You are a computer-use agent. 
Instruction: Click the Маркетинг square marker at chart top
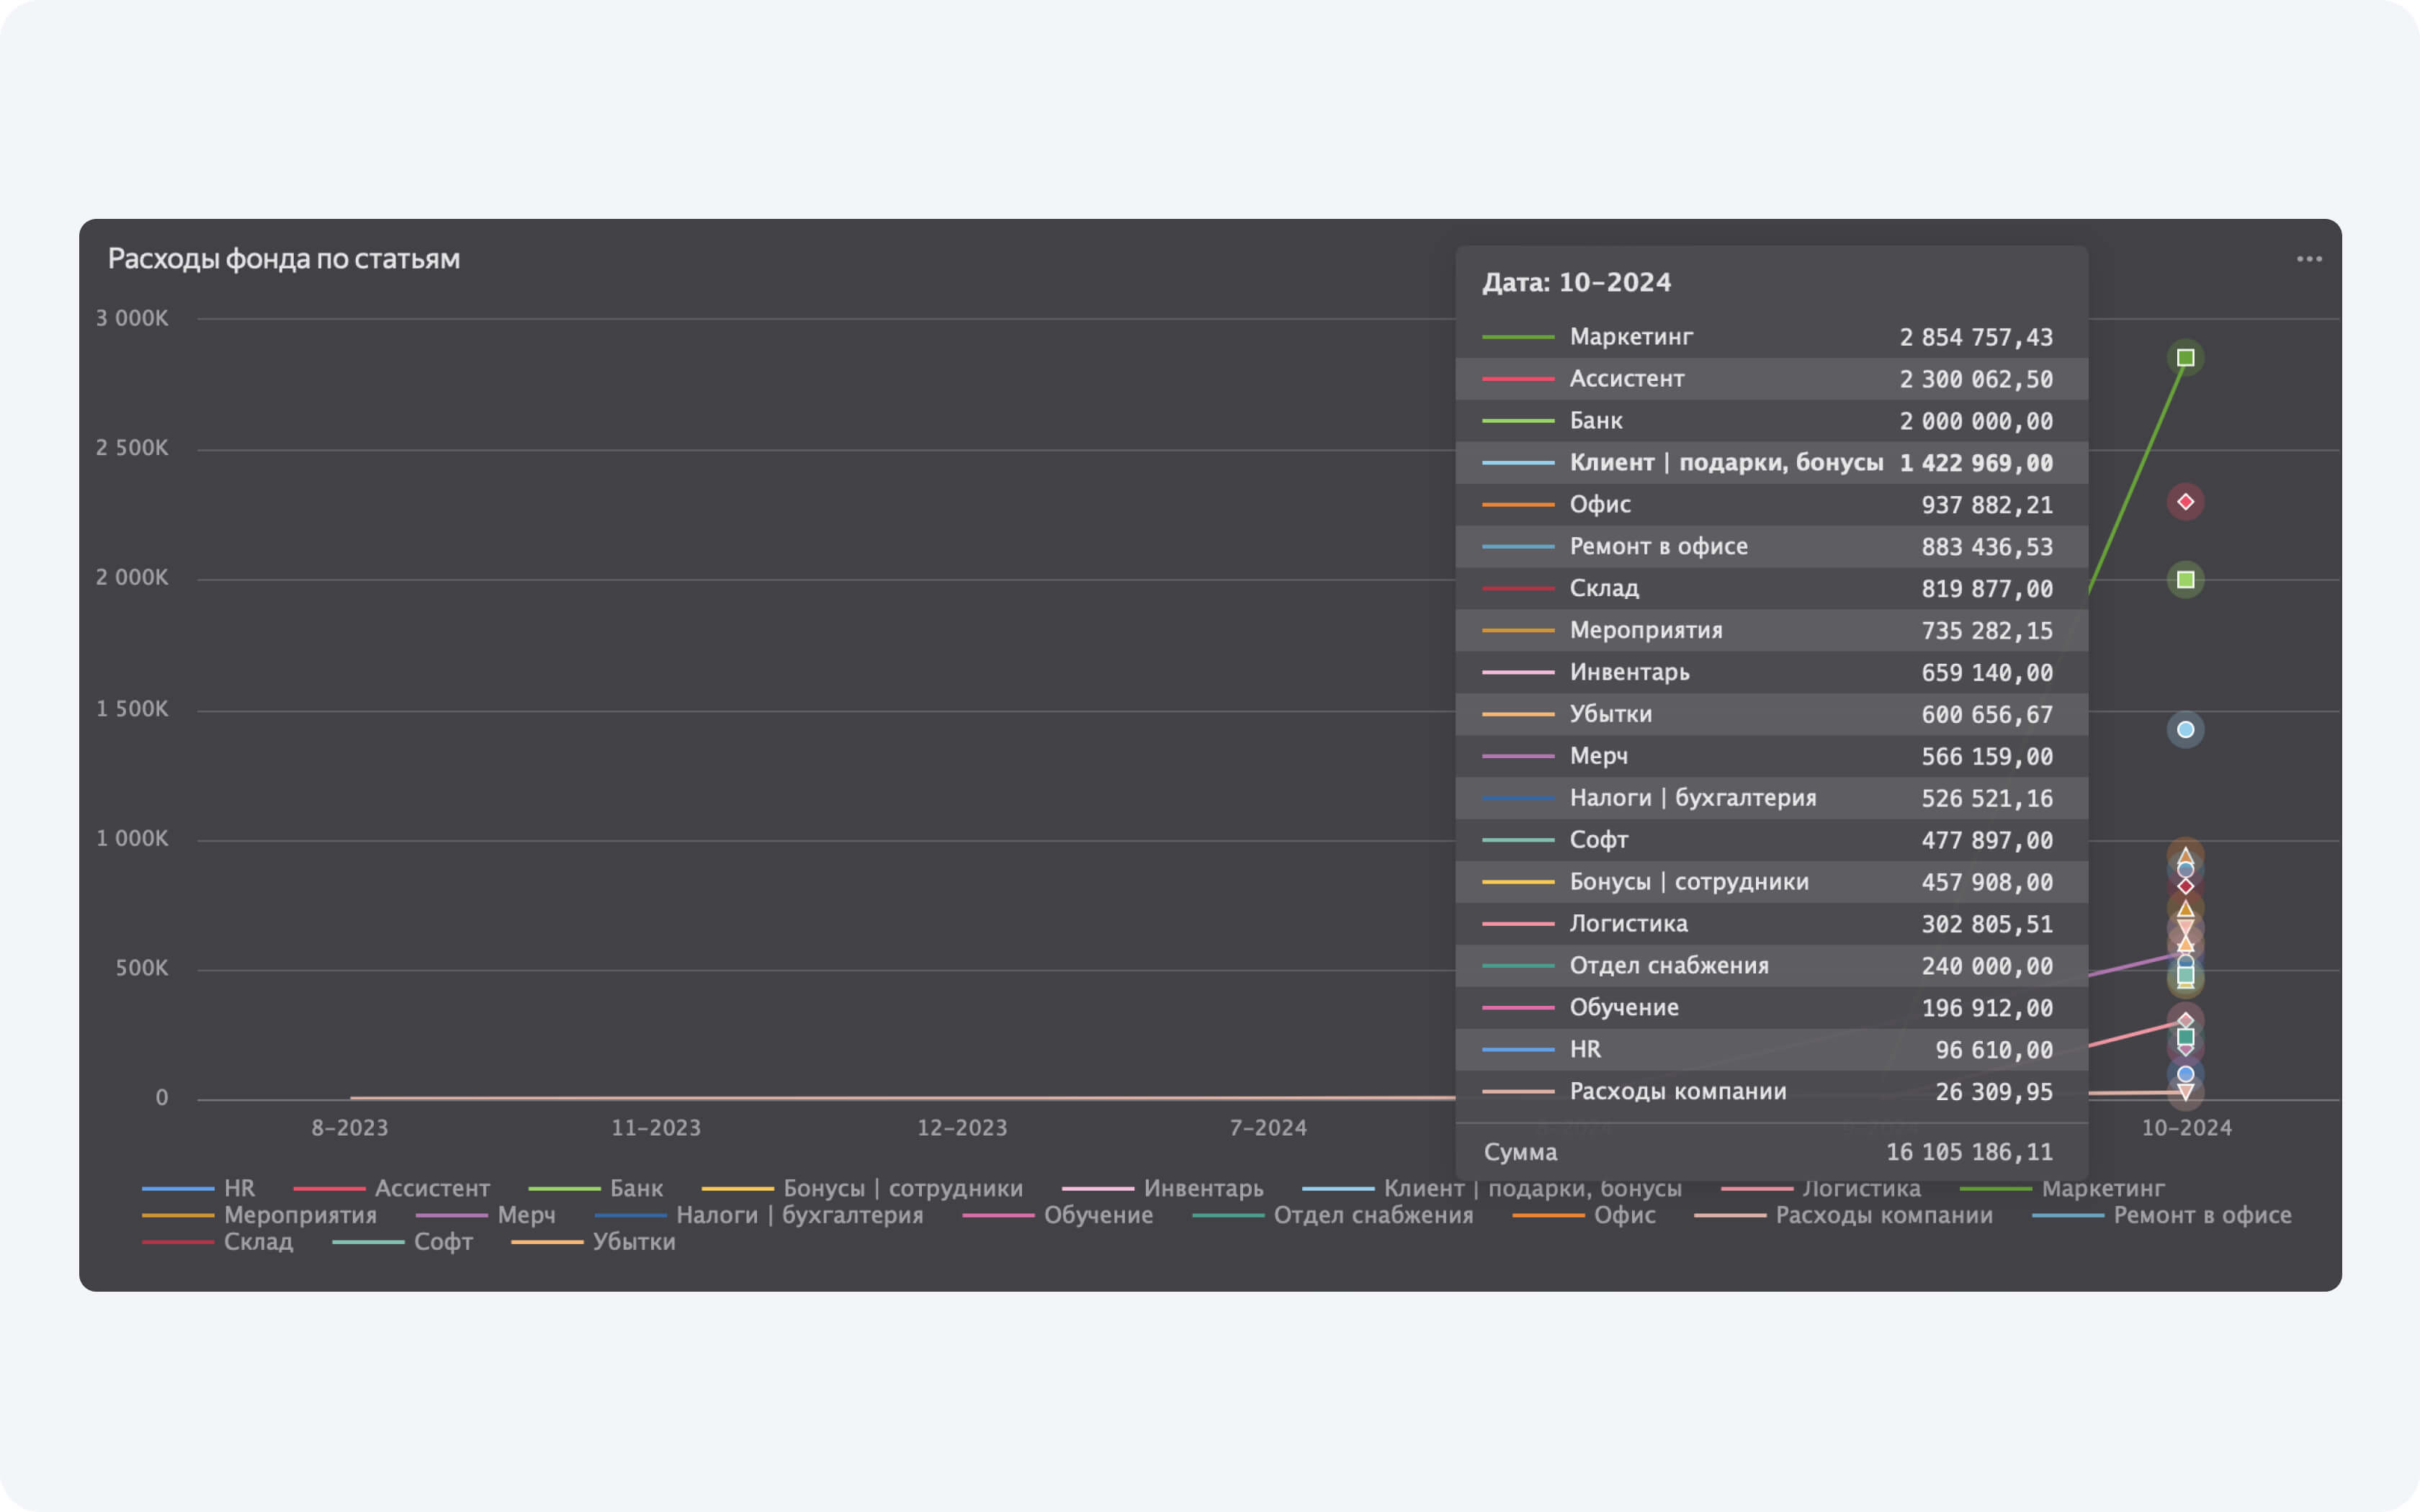2185,358
